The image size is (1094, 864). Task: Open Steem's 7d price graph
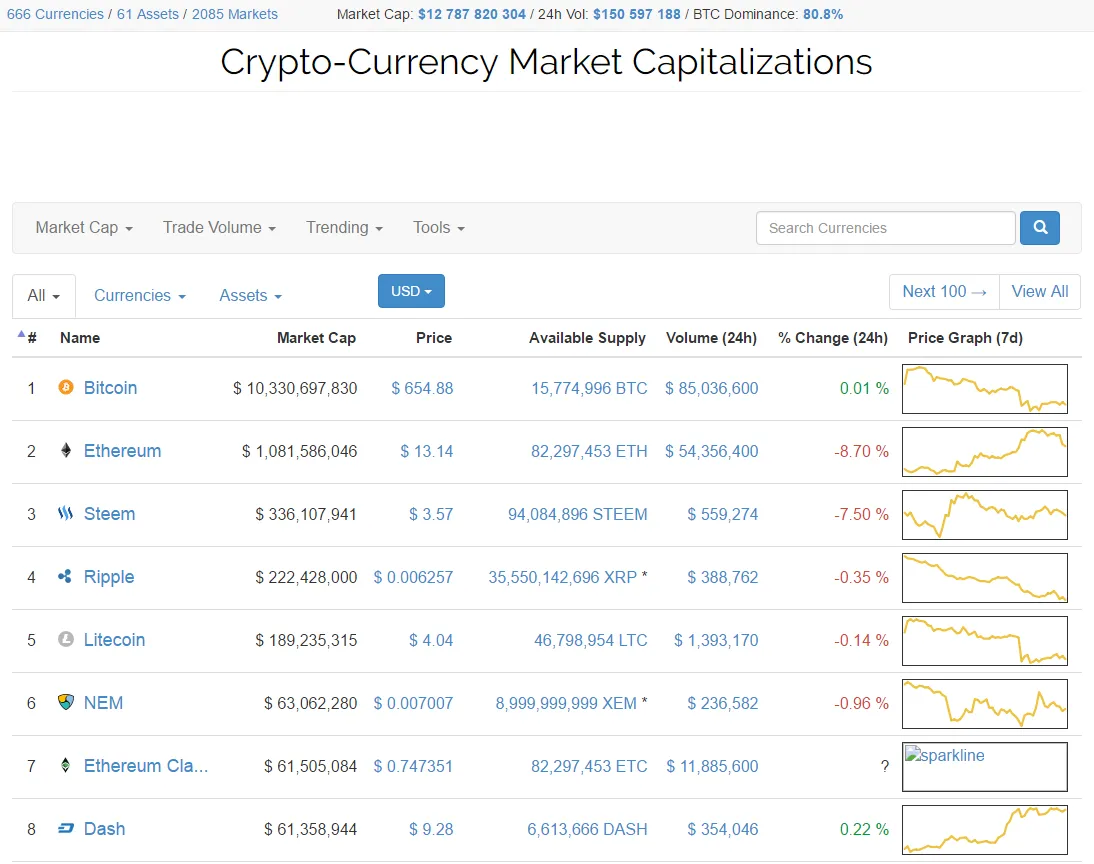(x=984, y=514)
